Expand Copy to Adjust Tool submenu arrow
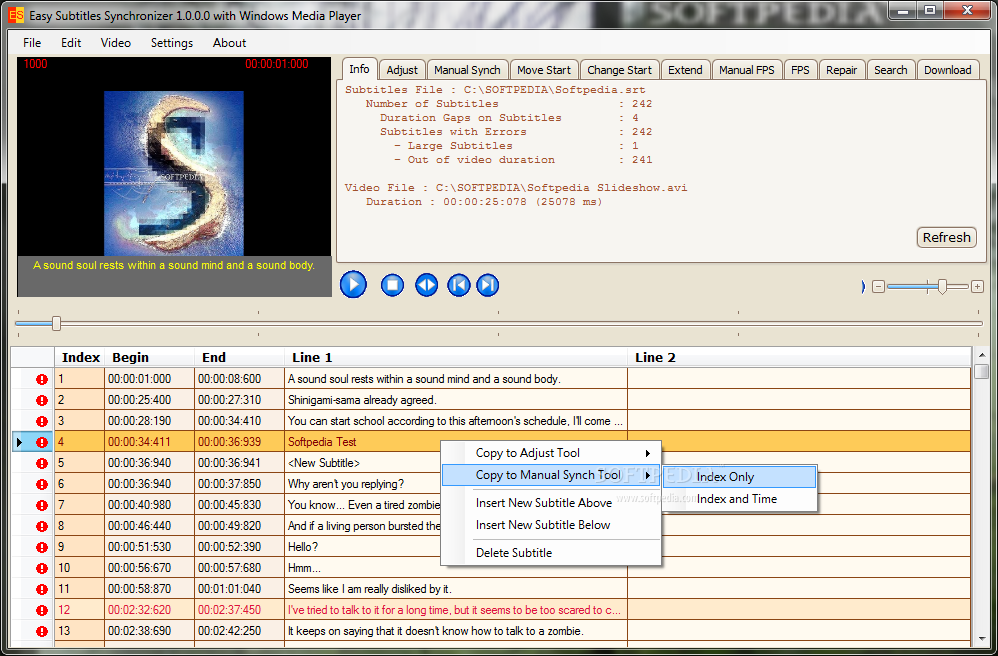 647,453
